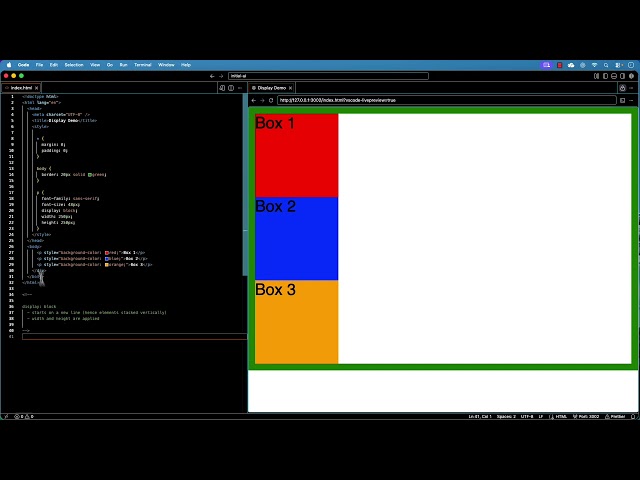Viewport: 640px width, 480px height.
Task: Select the index.html editor tab
Action: point(21,88)
